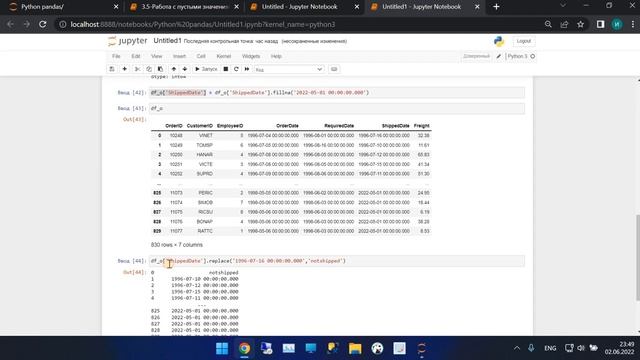
Task: Click the ShippedDate column header
Action: click(396, 126)
